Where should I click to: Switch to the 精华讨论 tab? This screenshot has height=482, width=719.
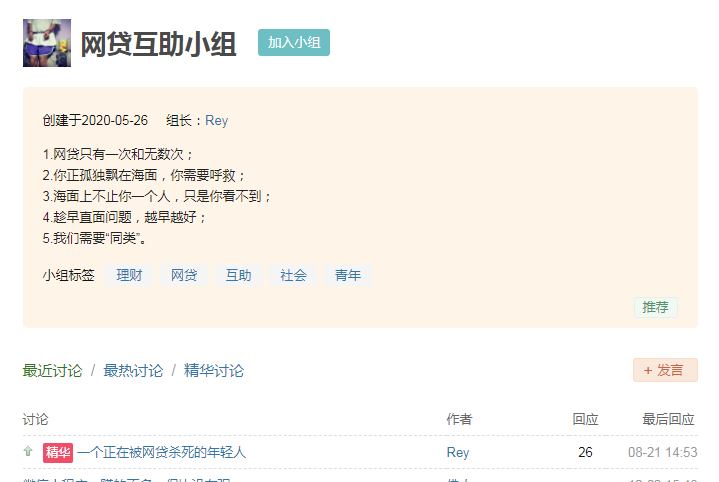point(214,371)
